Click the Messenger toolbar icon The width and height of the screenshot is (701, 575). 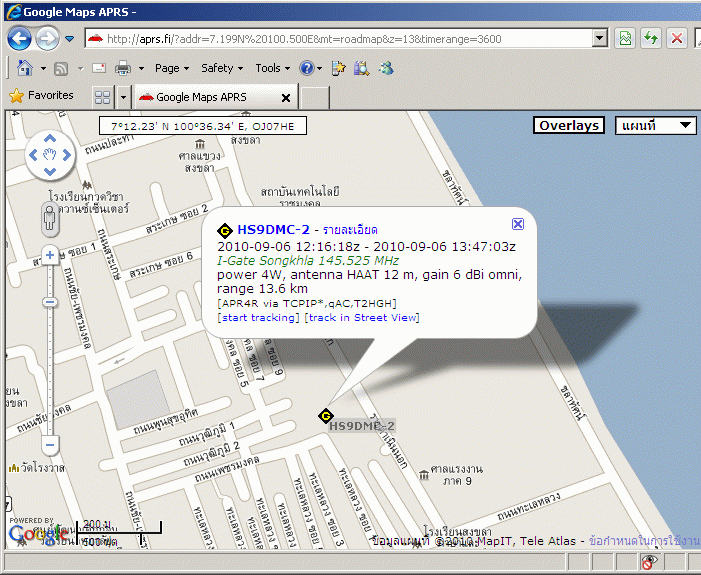[386, 68]
